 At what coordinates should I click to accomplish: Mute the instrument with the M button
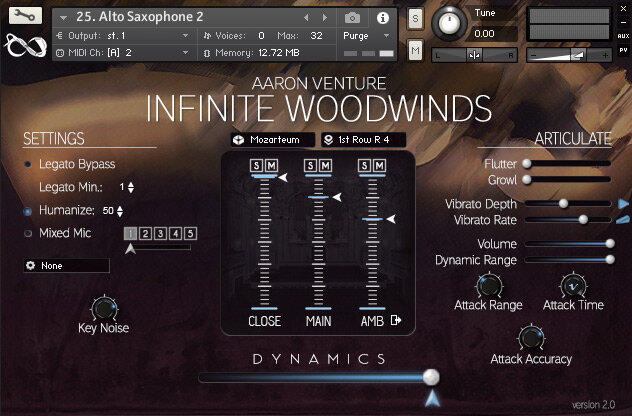(416, 50)
